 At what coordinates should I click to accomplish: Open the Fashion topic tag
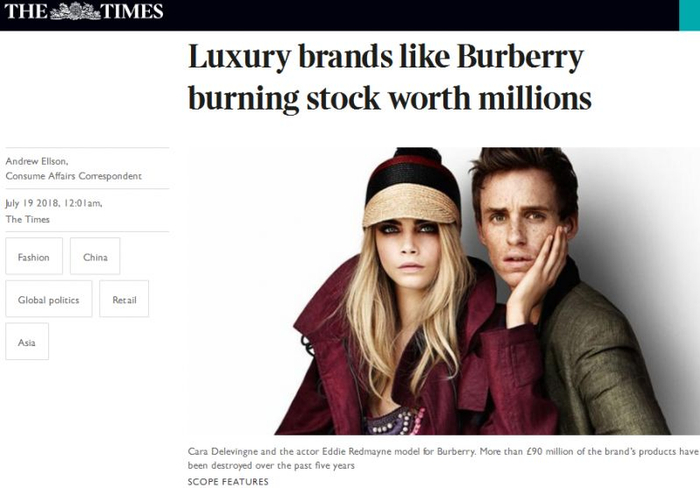point(34,256)
